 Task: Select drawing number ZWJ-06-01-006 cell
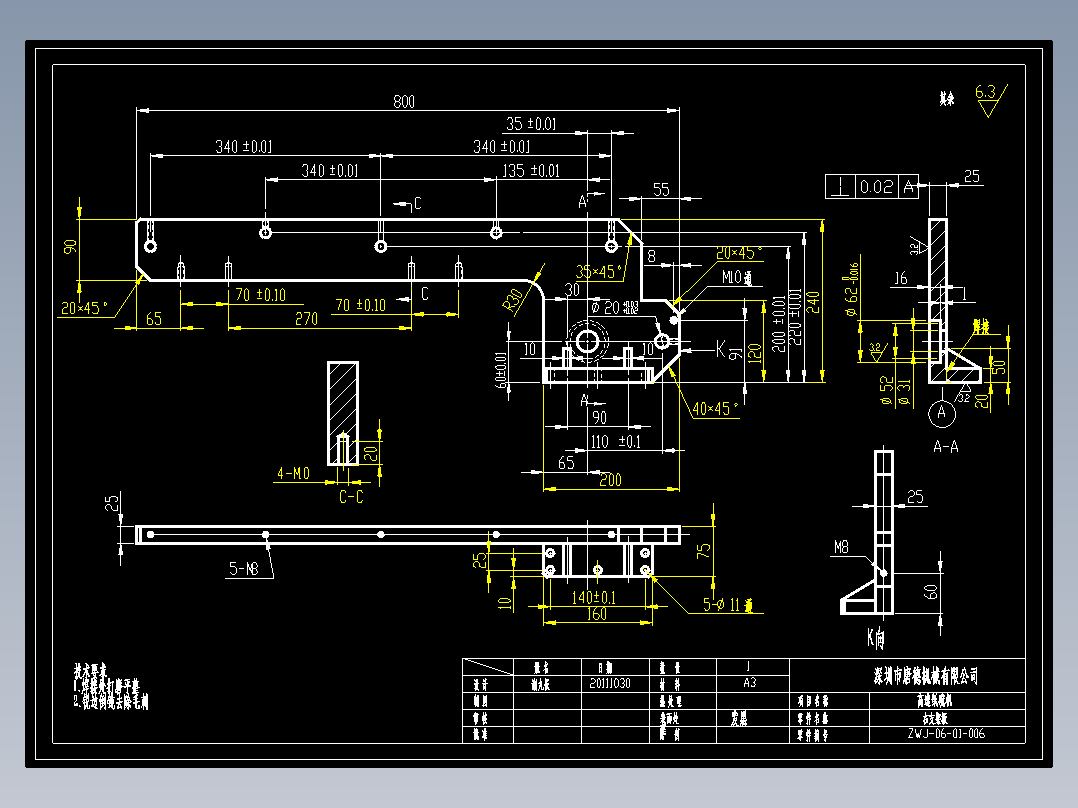coord(947,734)
